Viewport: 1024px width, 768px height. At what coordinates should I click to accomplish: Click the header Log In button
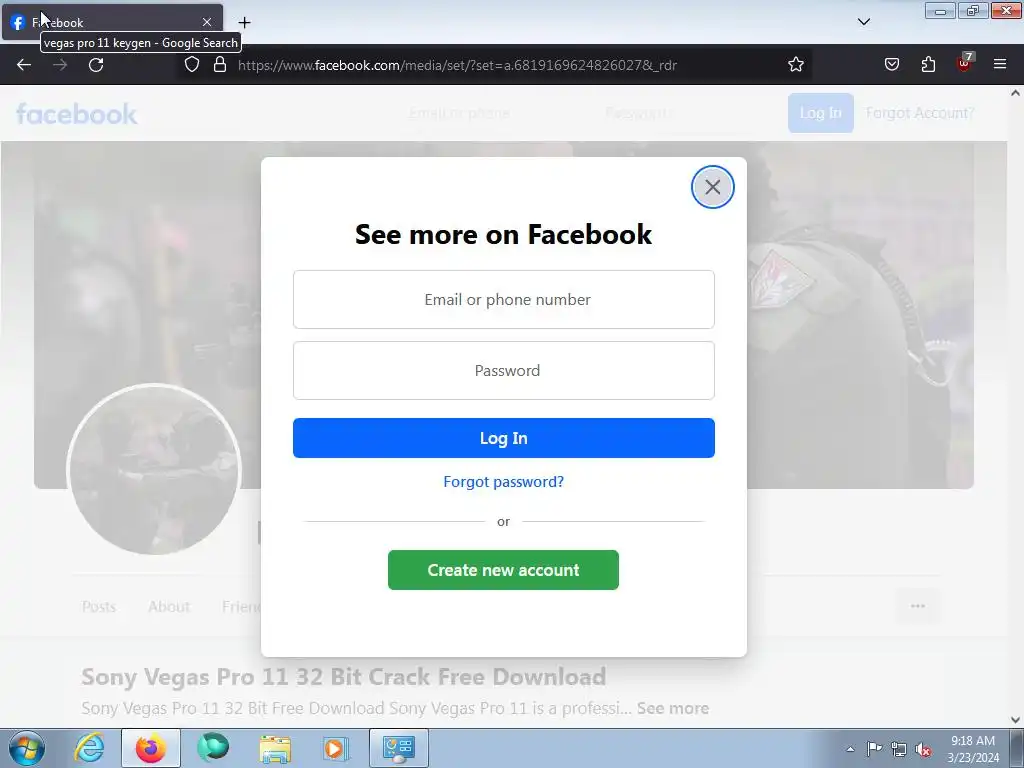pos(820,113)
